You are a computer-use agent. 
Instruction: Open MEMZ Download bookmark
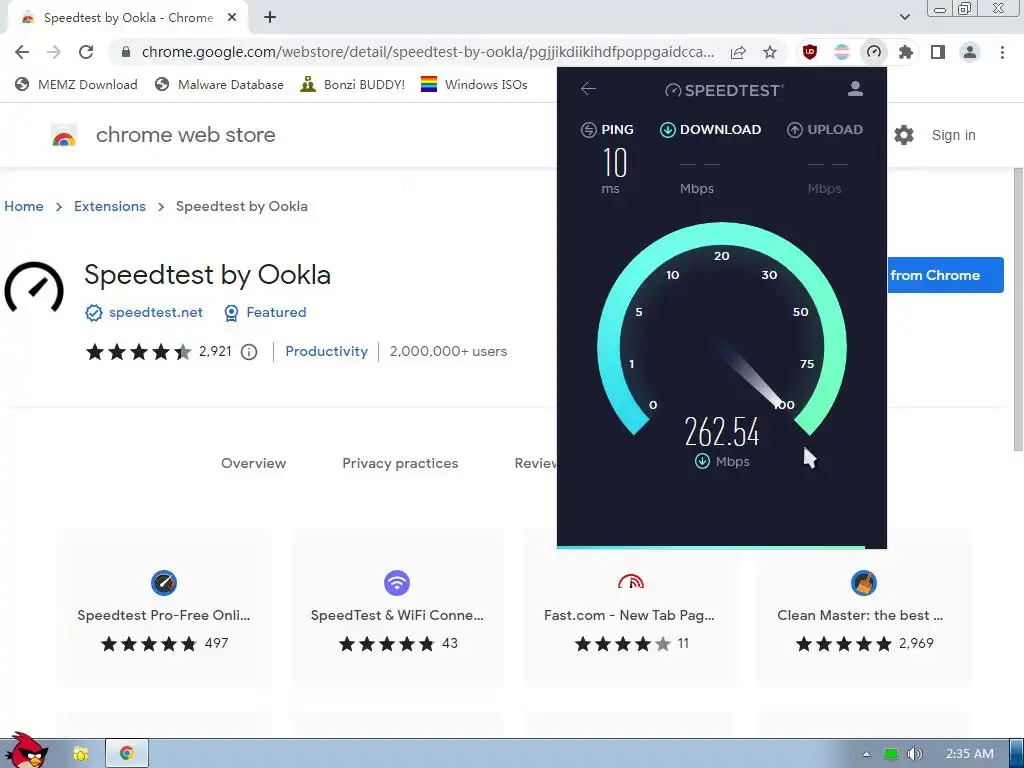coord(76,85)
